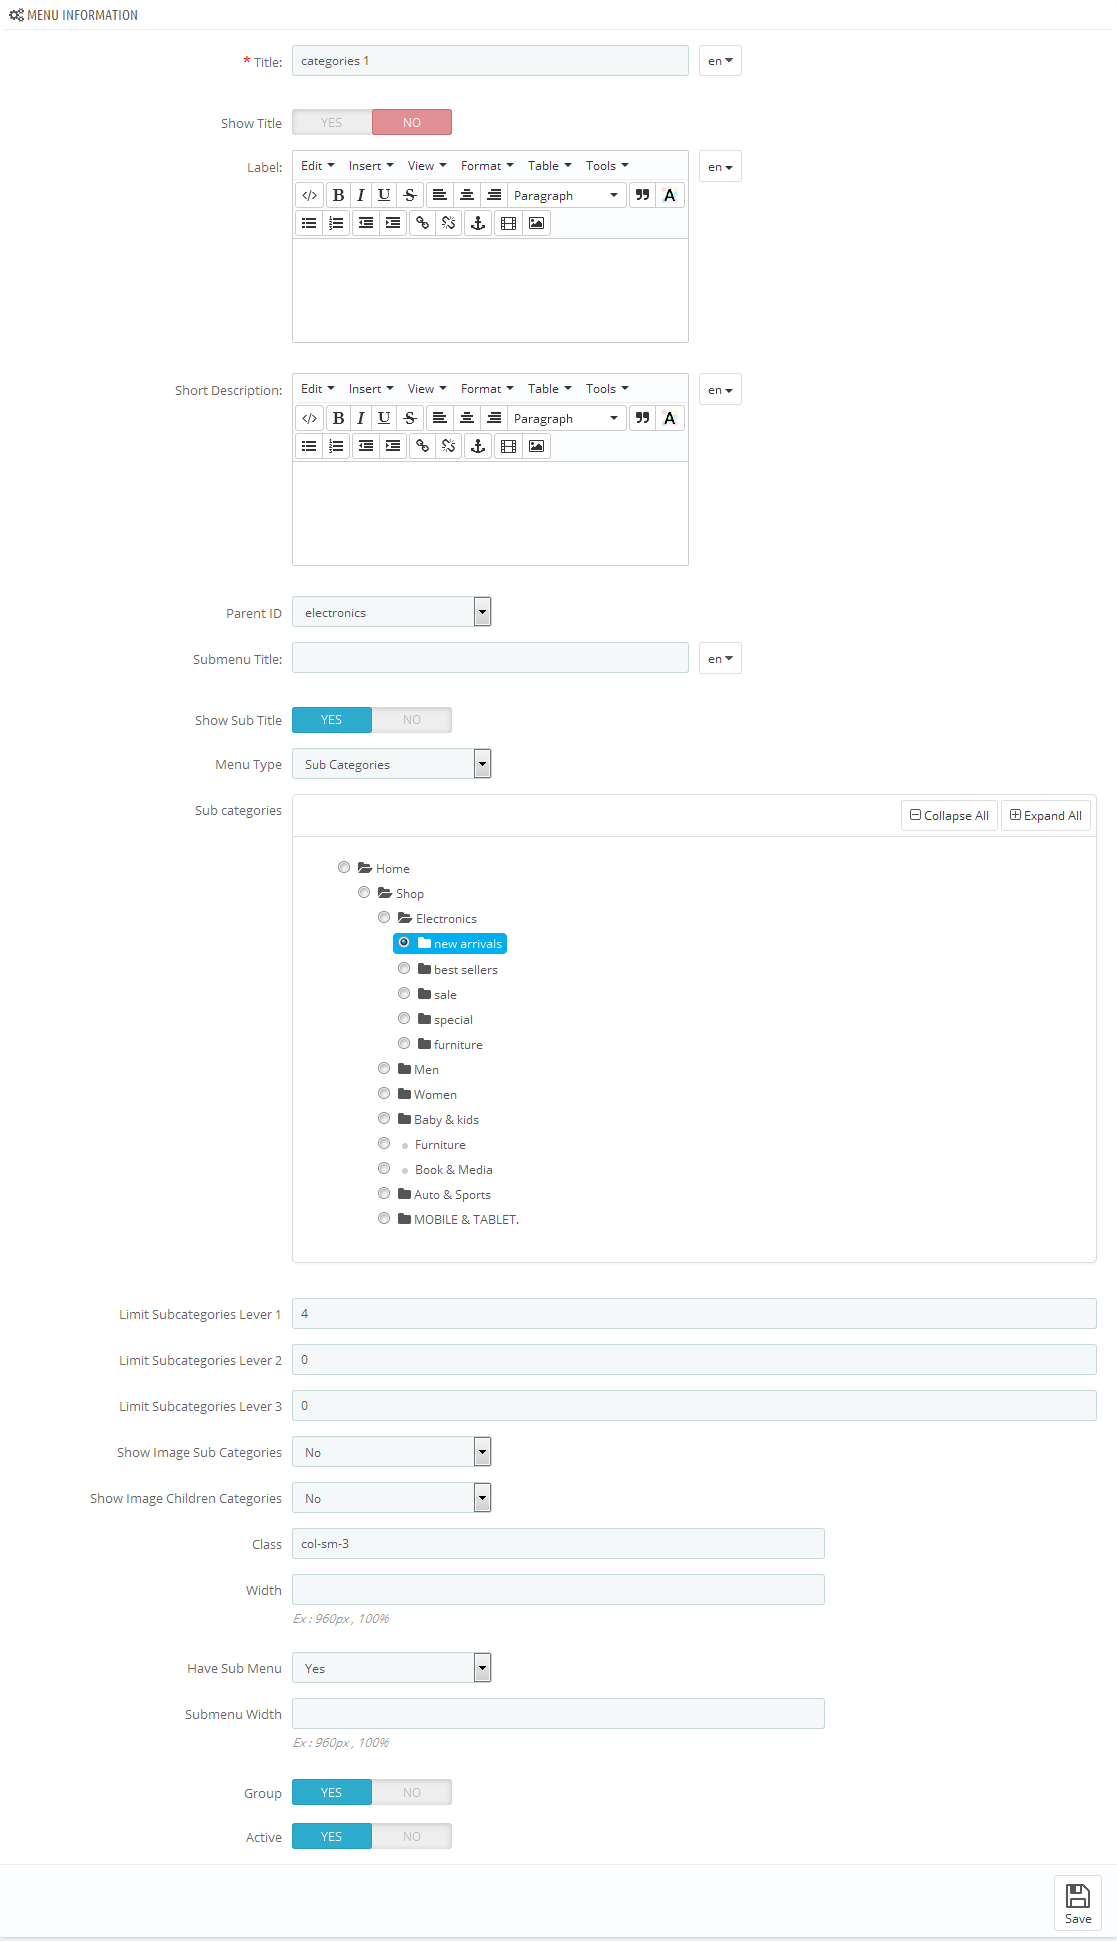Open Insert menu in Label editor

click(x=371, y=166)
